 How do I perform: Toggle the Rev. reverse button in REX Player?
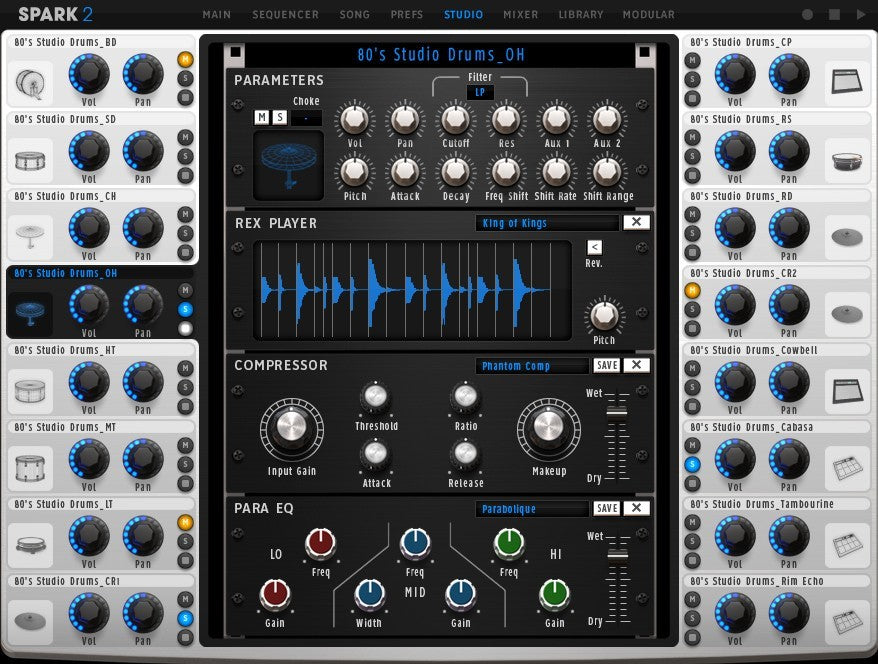[x=594, y=247]
